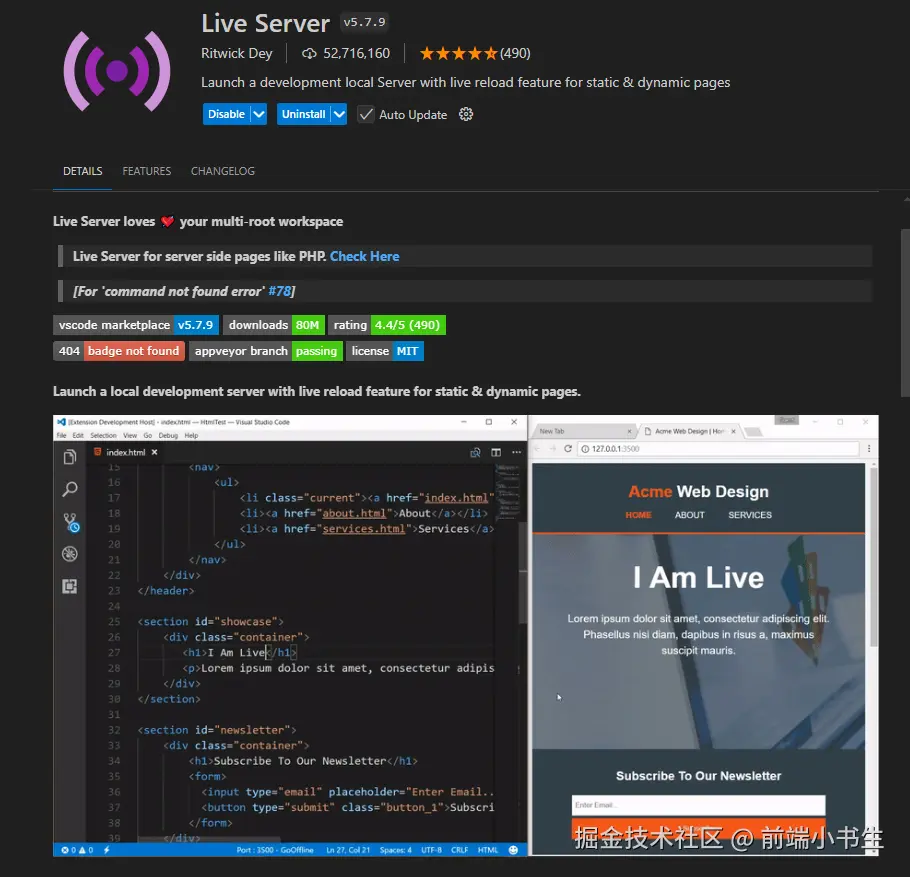The image size is (910, 877).
Task: Click the downloads 80M badge
Action: pyautogui.click(x=274, y=325)
